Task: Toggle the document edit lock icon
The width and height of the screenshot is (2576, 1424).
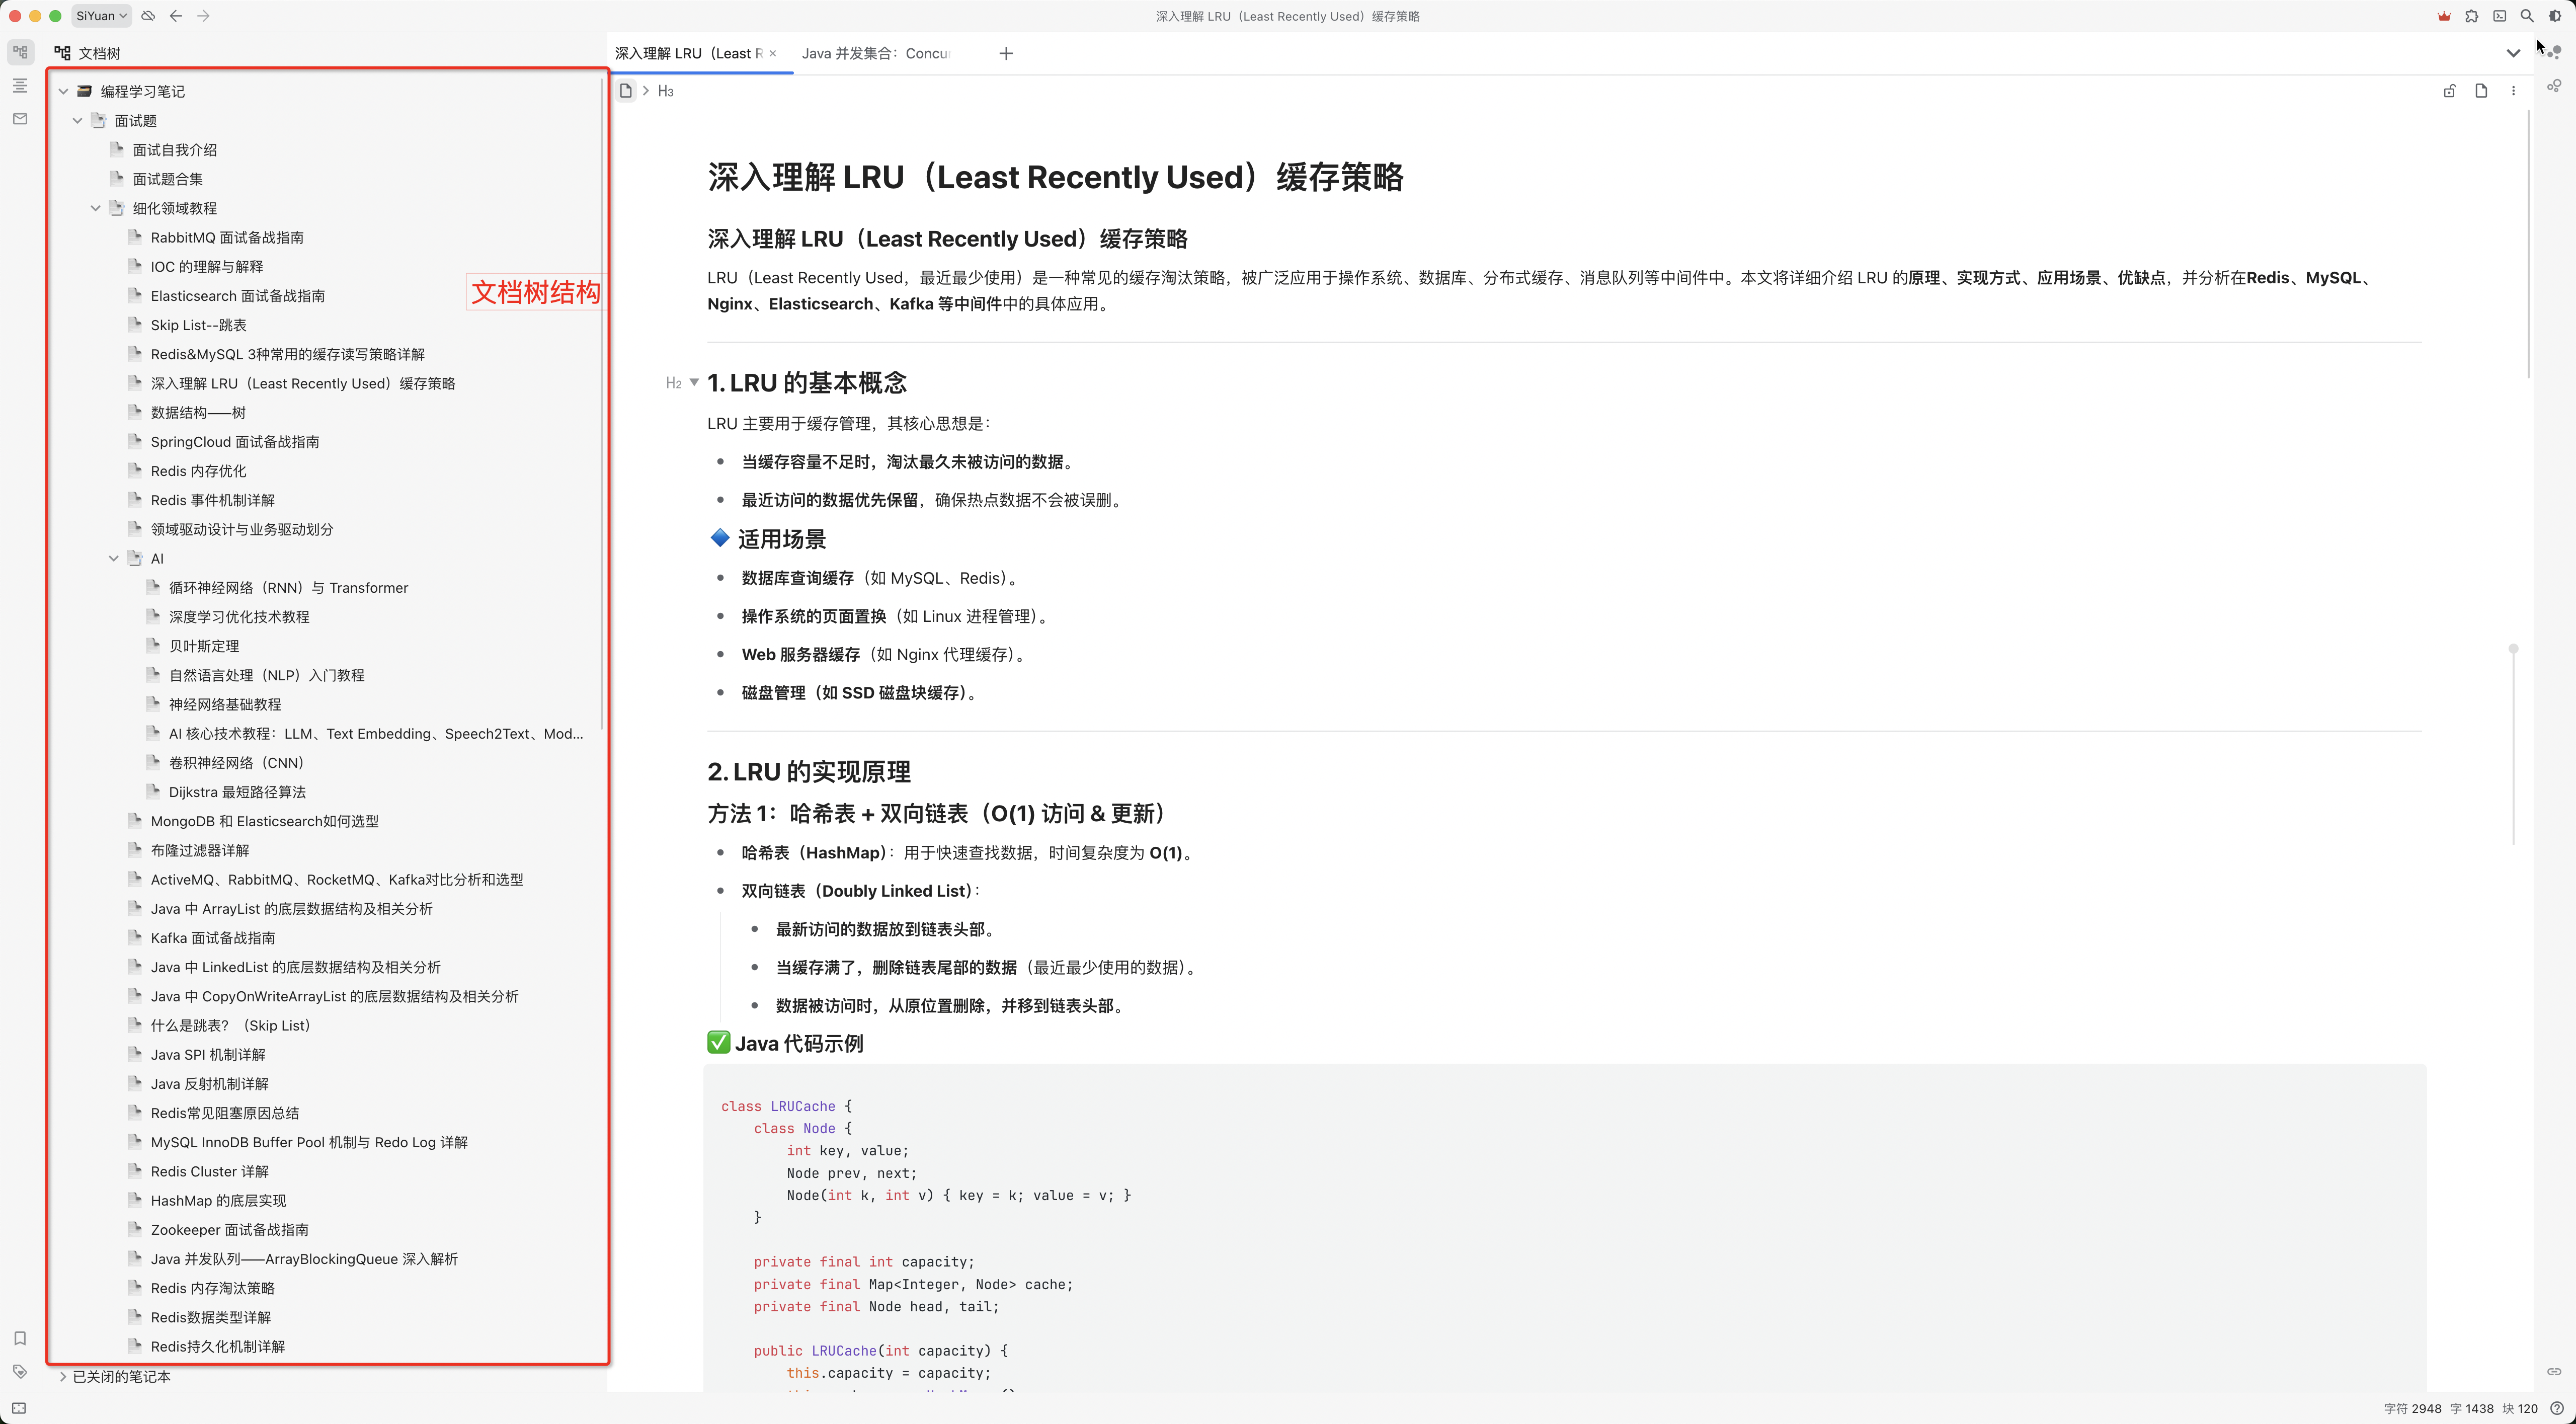Action: [x=2449, y=91]
